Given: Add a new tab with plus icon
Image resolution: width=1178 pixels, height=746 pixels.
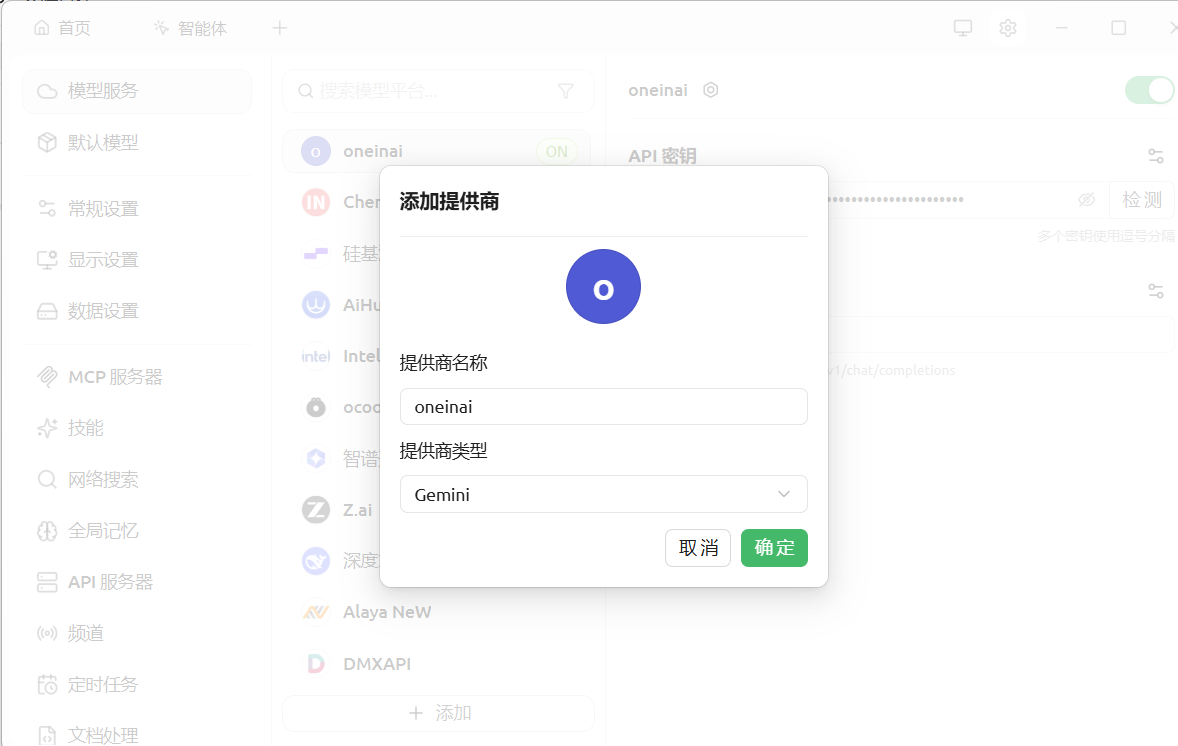Looking at the screenshot, I should tap(279, 29).
